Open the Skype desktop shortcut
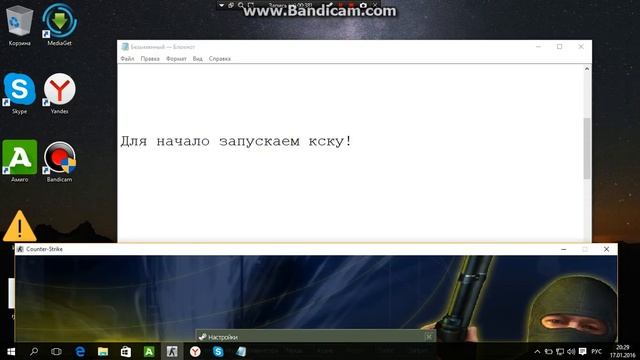Image resolution: width=640 pixels, height=360 pixels. [x=19, y=94]
